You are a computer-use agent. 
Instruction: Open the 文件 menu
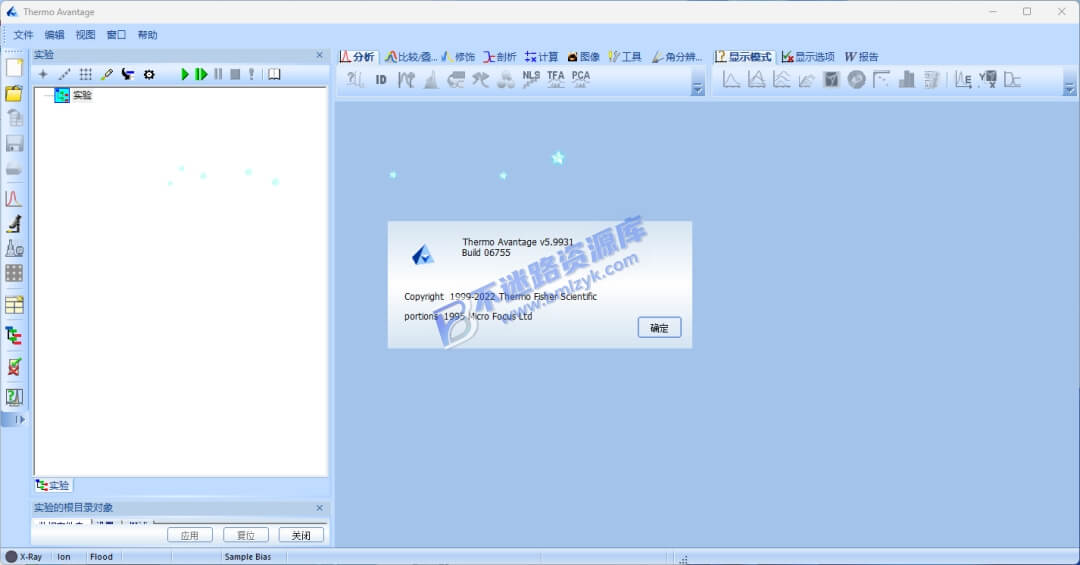23,35
